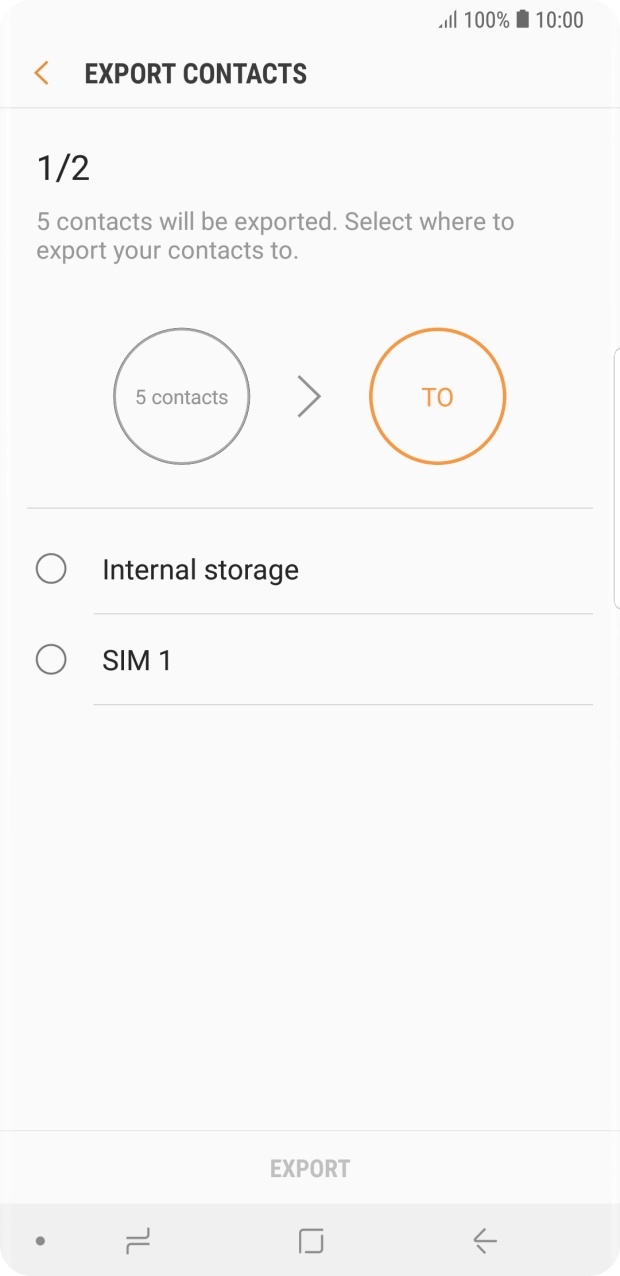Tap the edge panel handle on right side

pos(616,480)
